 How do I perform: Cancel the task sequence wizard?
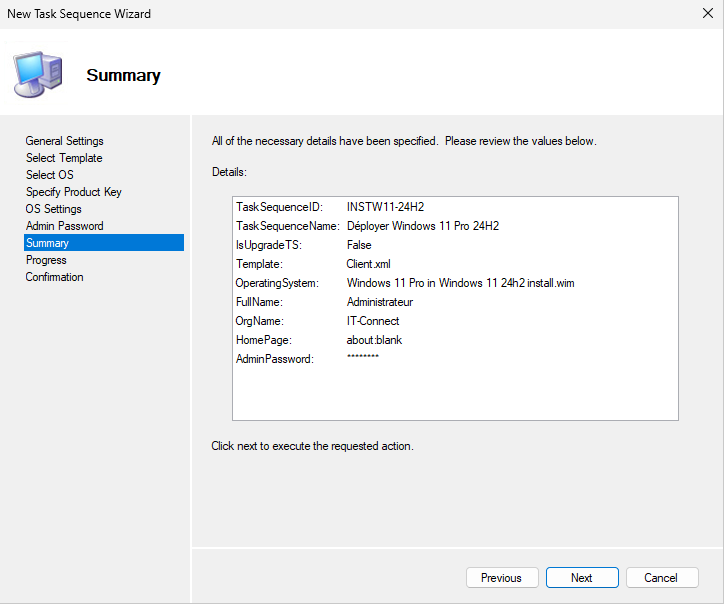(661, 578)
